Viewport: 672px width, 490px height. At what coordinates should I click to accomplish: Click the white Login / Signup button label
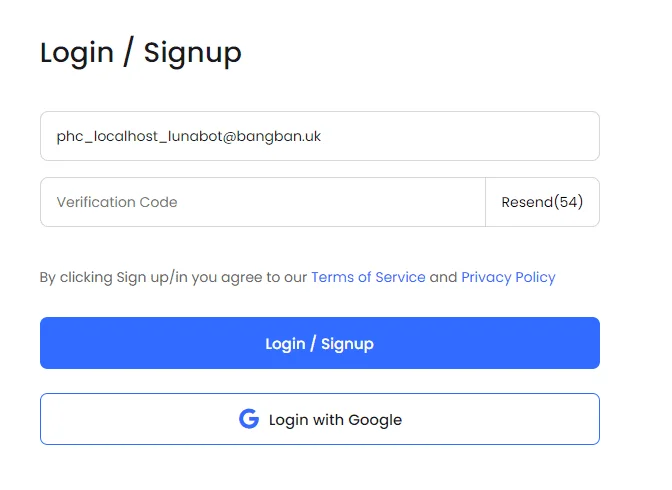tap(320, 344)
